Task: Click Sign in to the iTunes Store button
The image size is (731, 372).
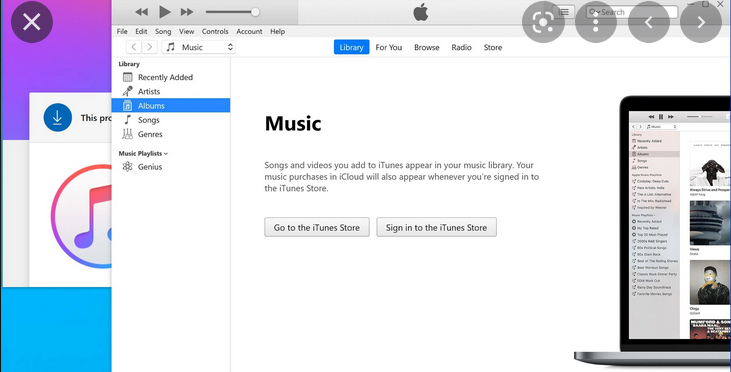Action: point(436,227)
